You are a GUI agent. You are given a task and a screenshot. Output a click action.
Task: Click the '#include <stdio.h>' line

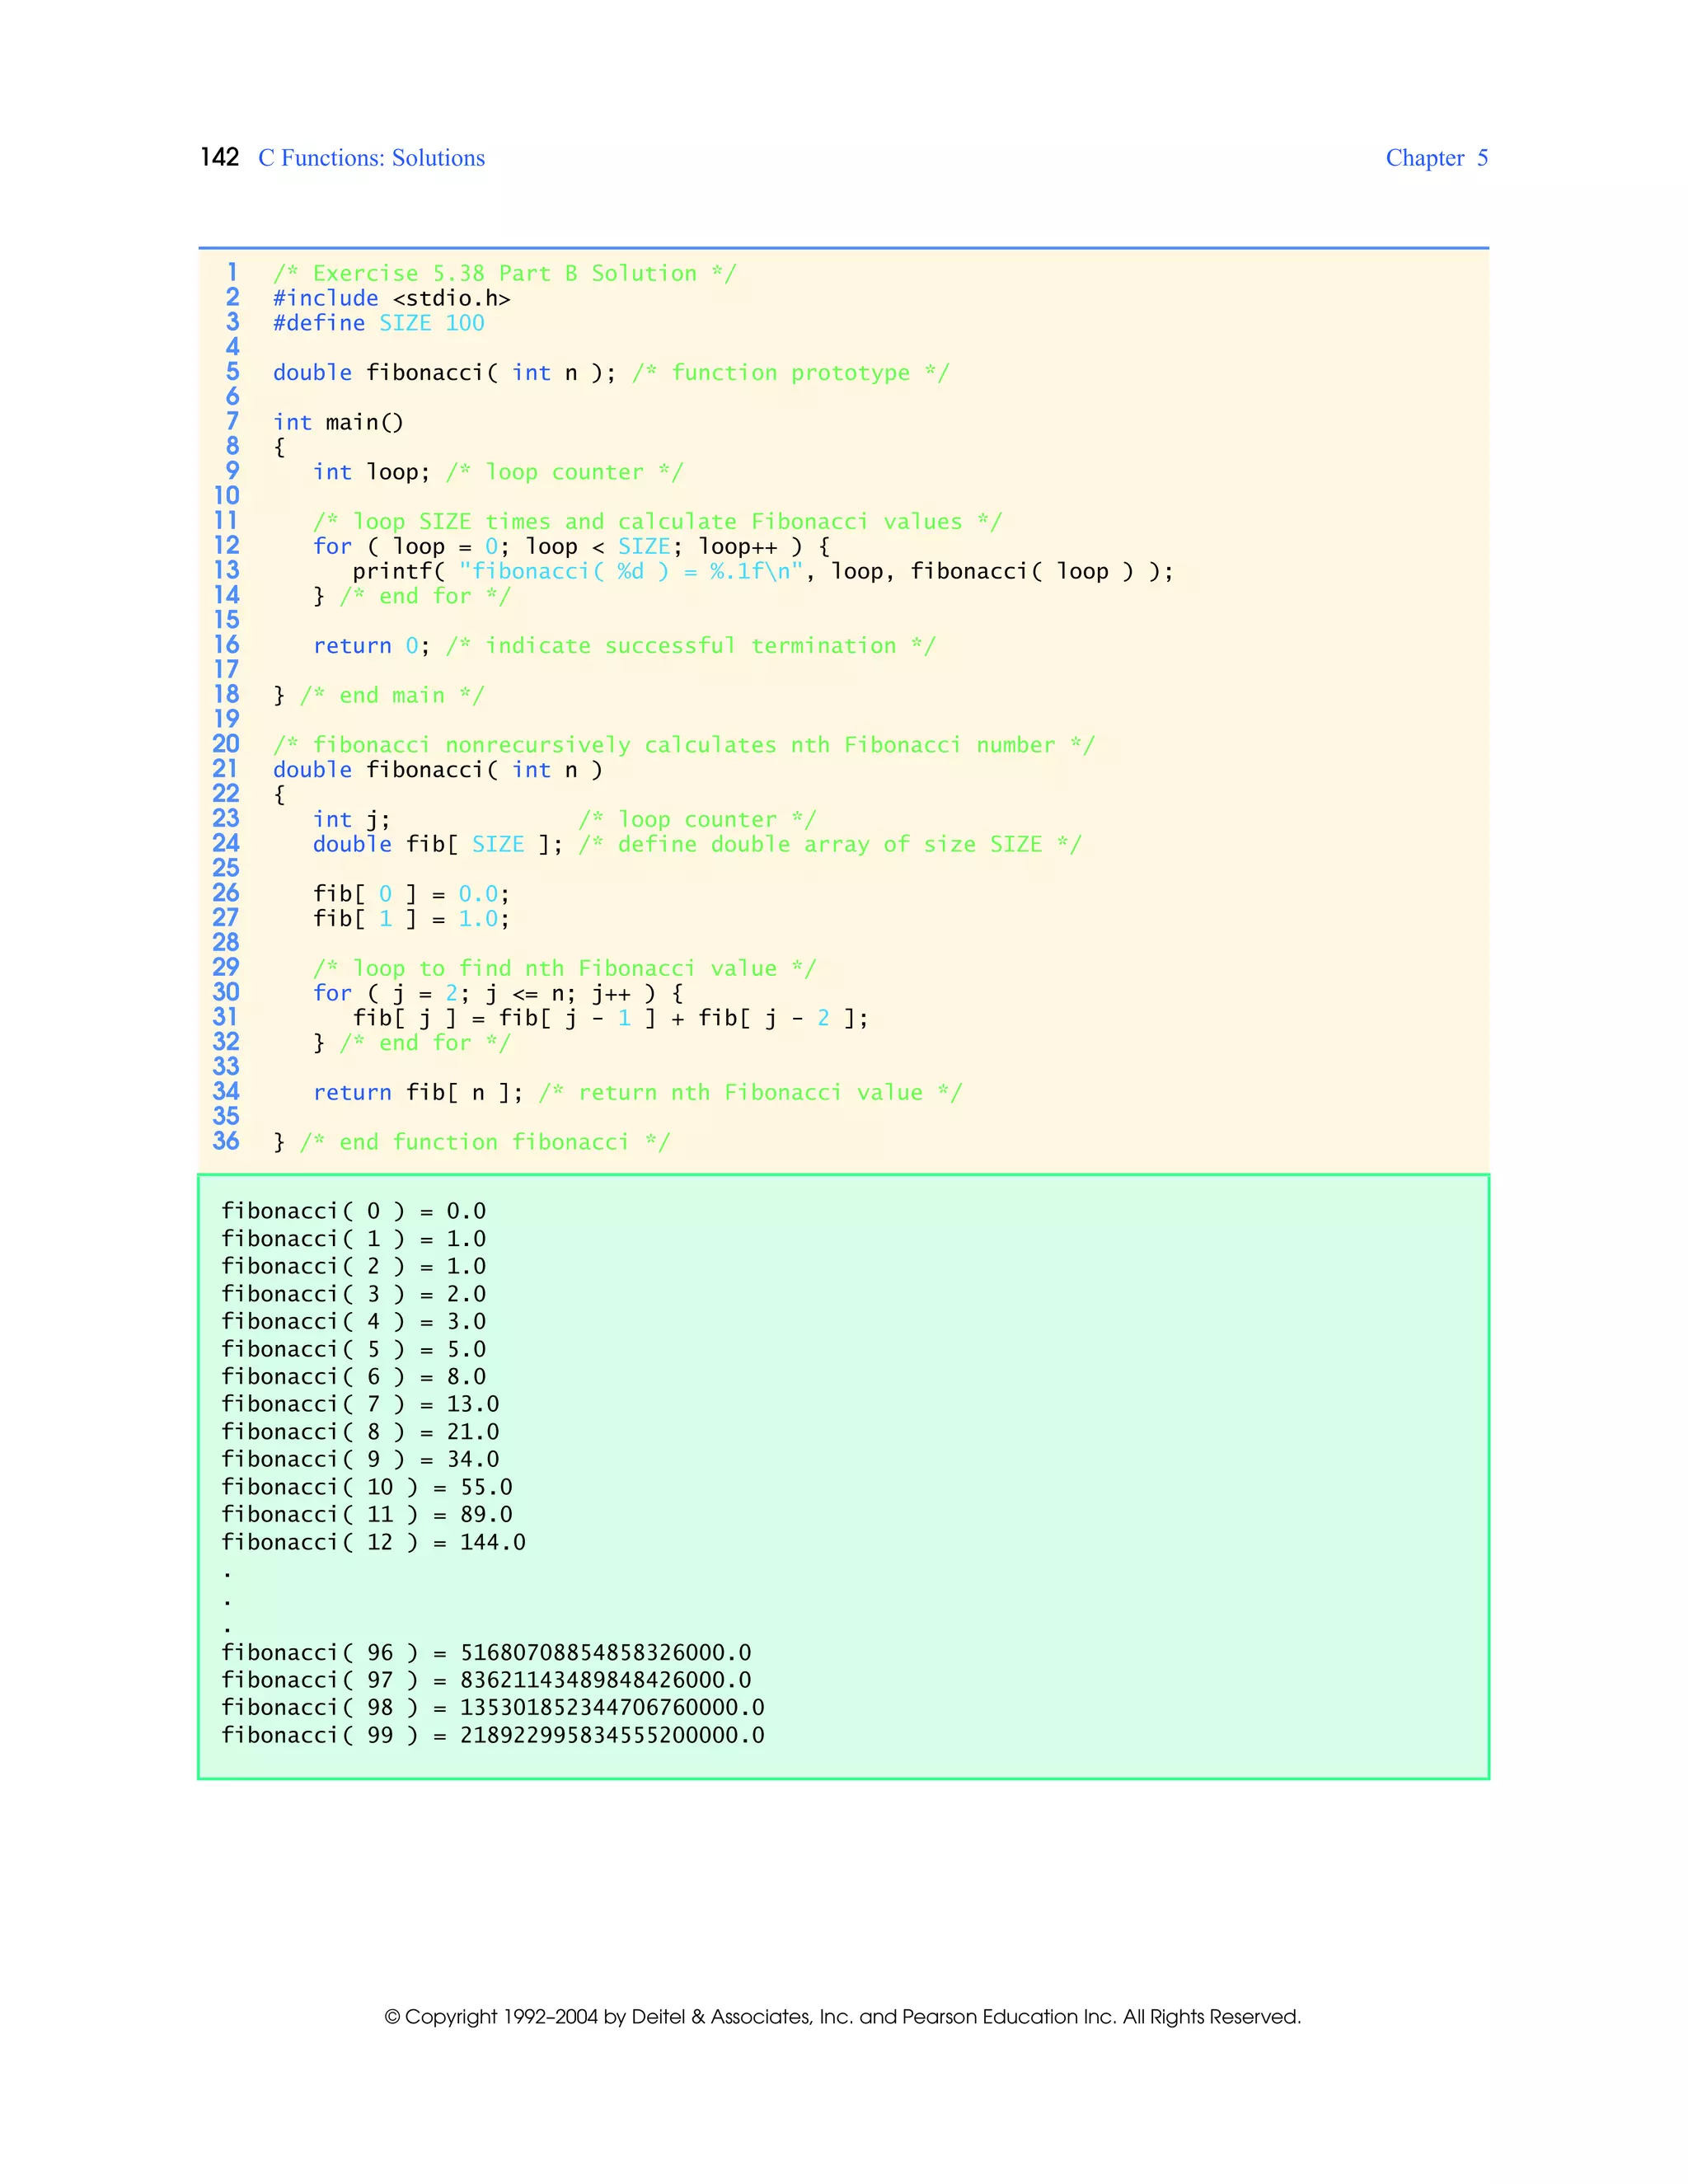(x=392, y=298)
